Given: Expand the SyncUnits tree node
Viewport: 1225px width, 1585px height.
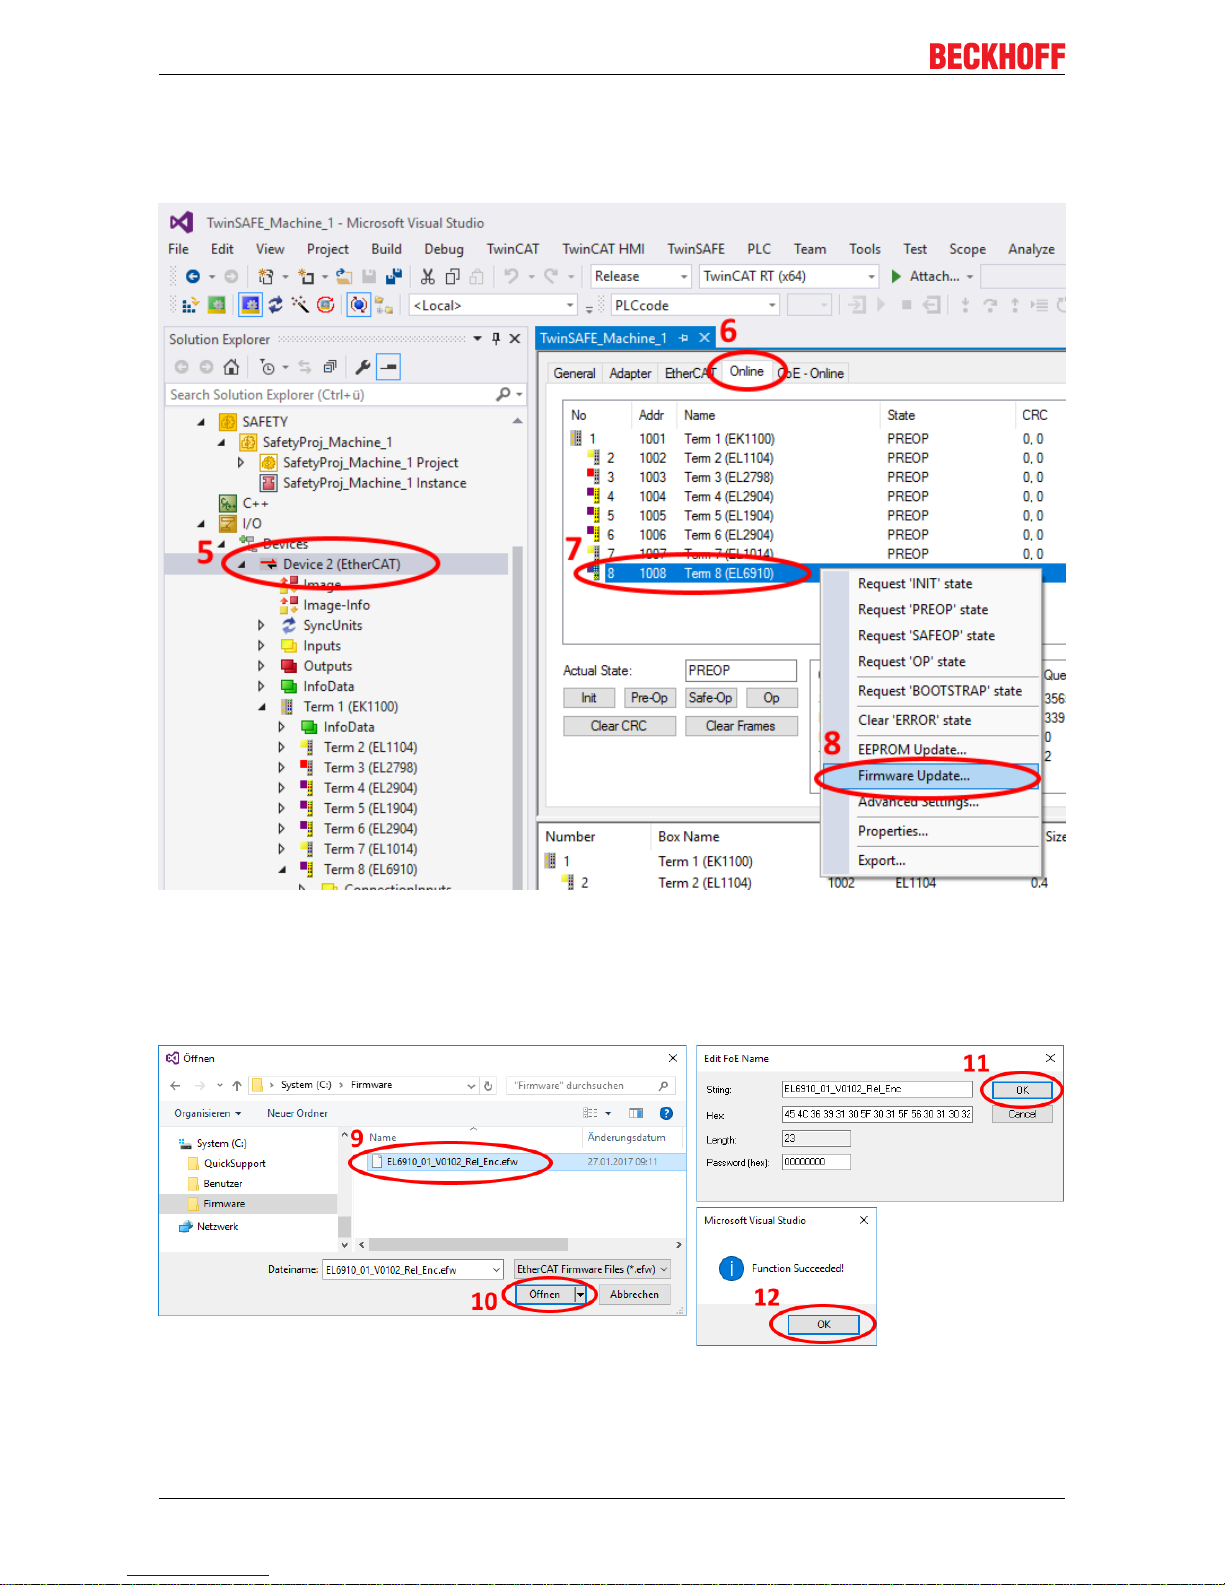Looking at the screenshot, I should (x=261, y=625).
